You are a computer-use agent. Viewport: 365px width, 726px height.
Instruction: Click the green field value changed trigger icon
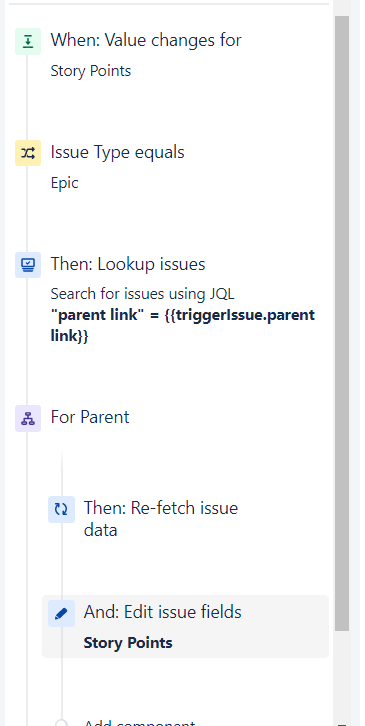[28, 42]
